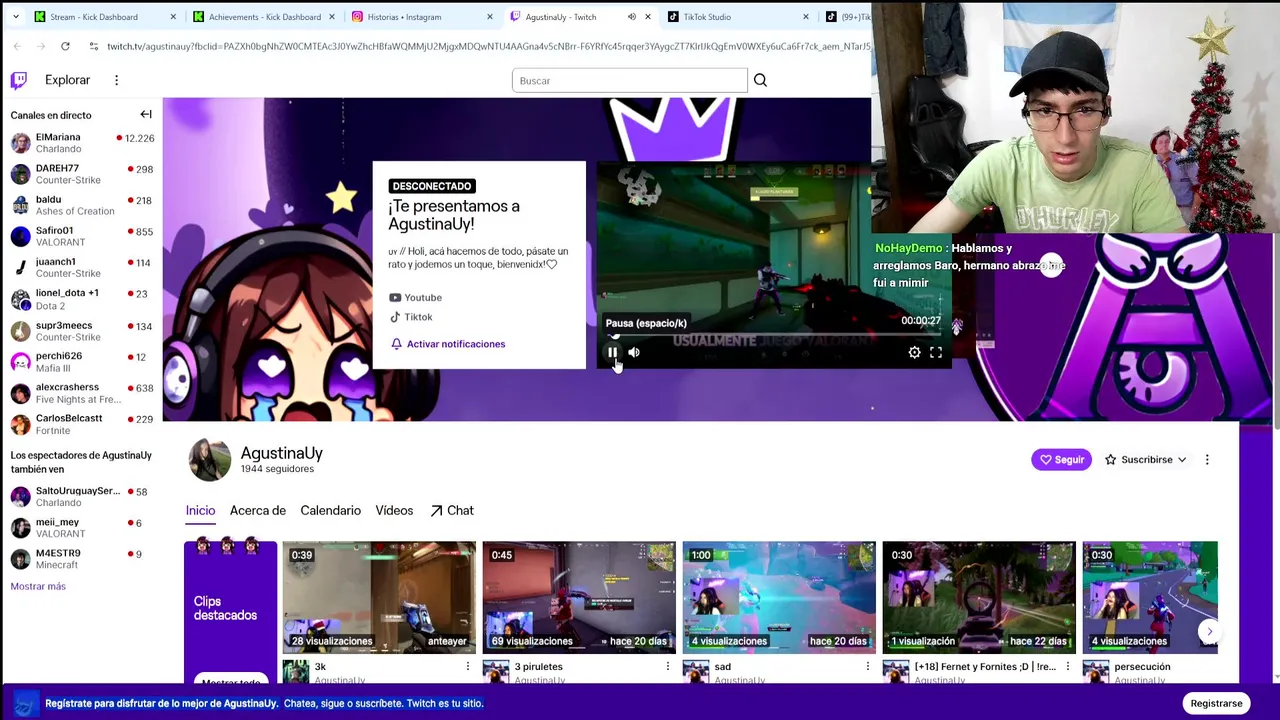The image size is (1280, 720).
Task: Open meii_mey VALORANT channel
Action: (x=82, y=528)
